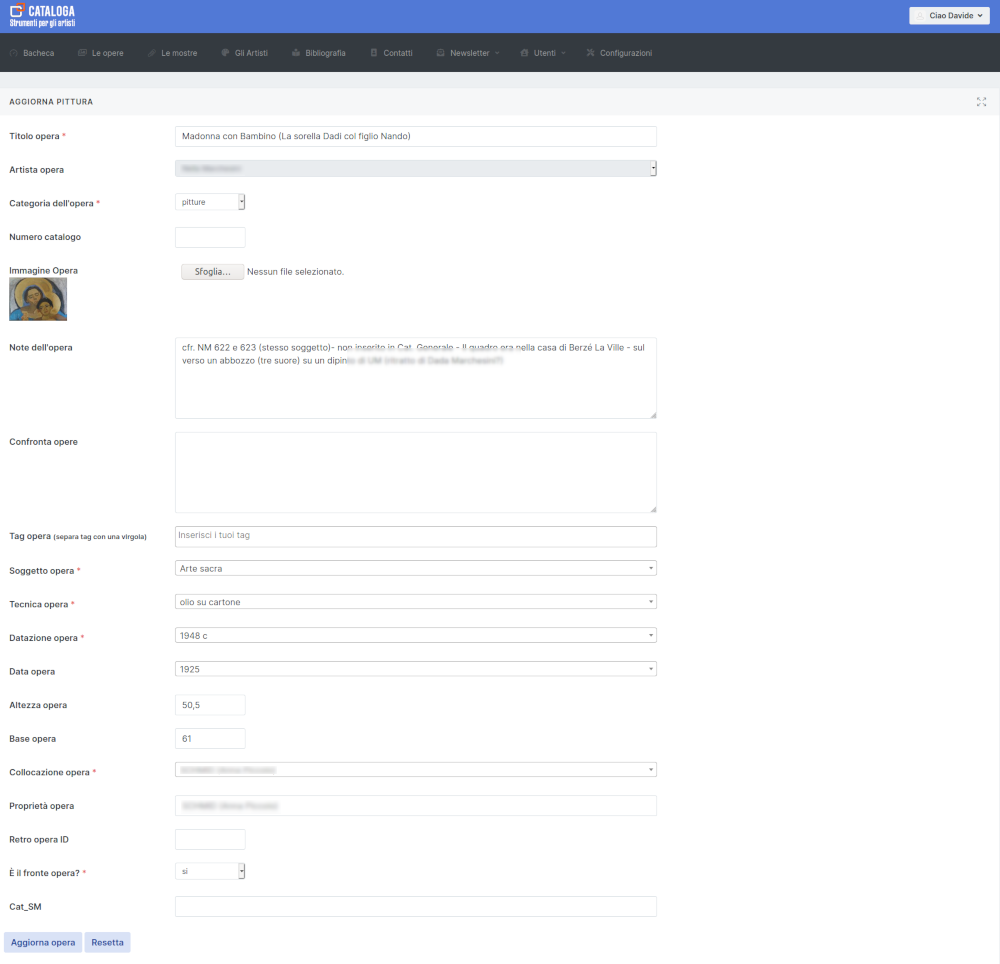The width and height of the screenshot is (1000, 964).
Task: Open the Datazione opera dropdown
Action: pos(416,636)
